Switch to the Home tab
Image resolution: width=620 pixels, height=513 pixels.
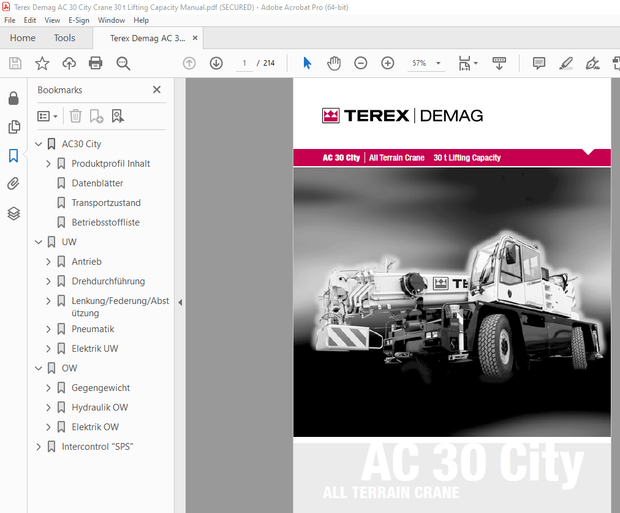23,38
